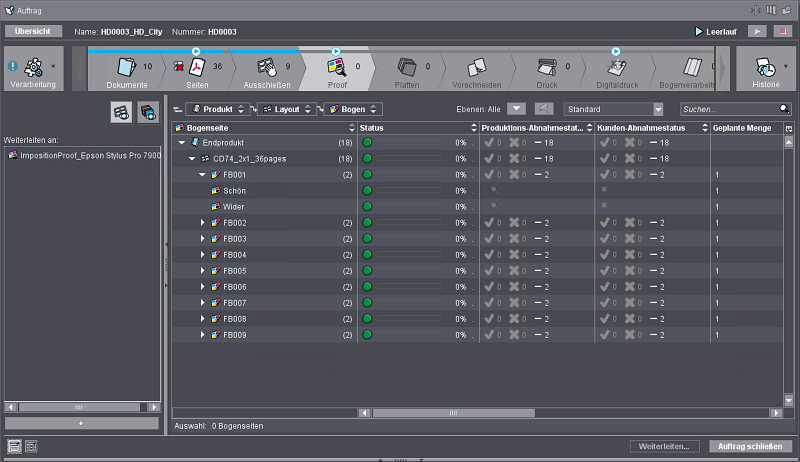Click the Weiterleiten... button
Viewport: 800px width, 462px height.
(x=664, y=446)
